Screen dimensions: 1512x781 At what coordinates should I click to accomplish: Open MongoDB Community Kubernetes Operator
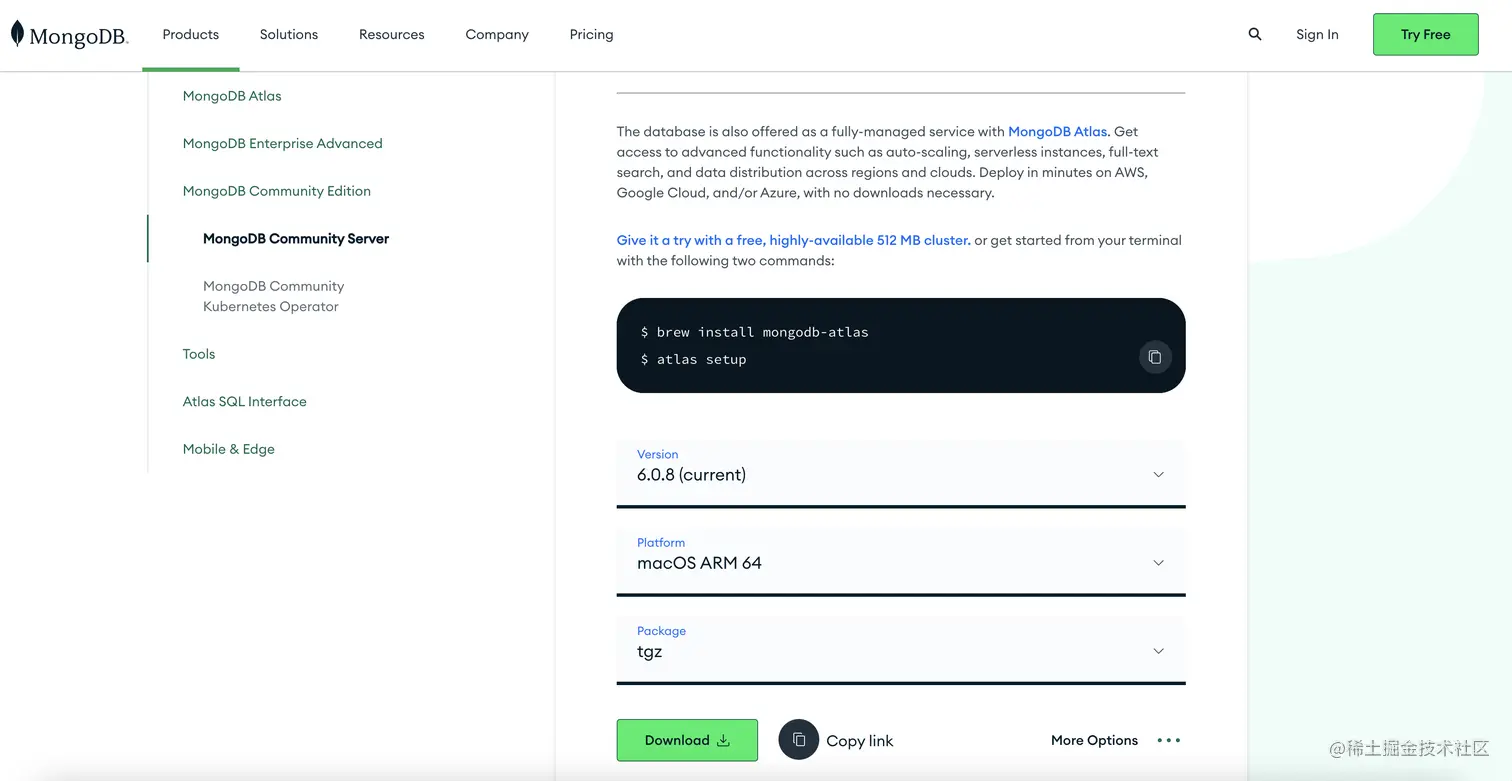pyautogui.click(x=273, y=296)
